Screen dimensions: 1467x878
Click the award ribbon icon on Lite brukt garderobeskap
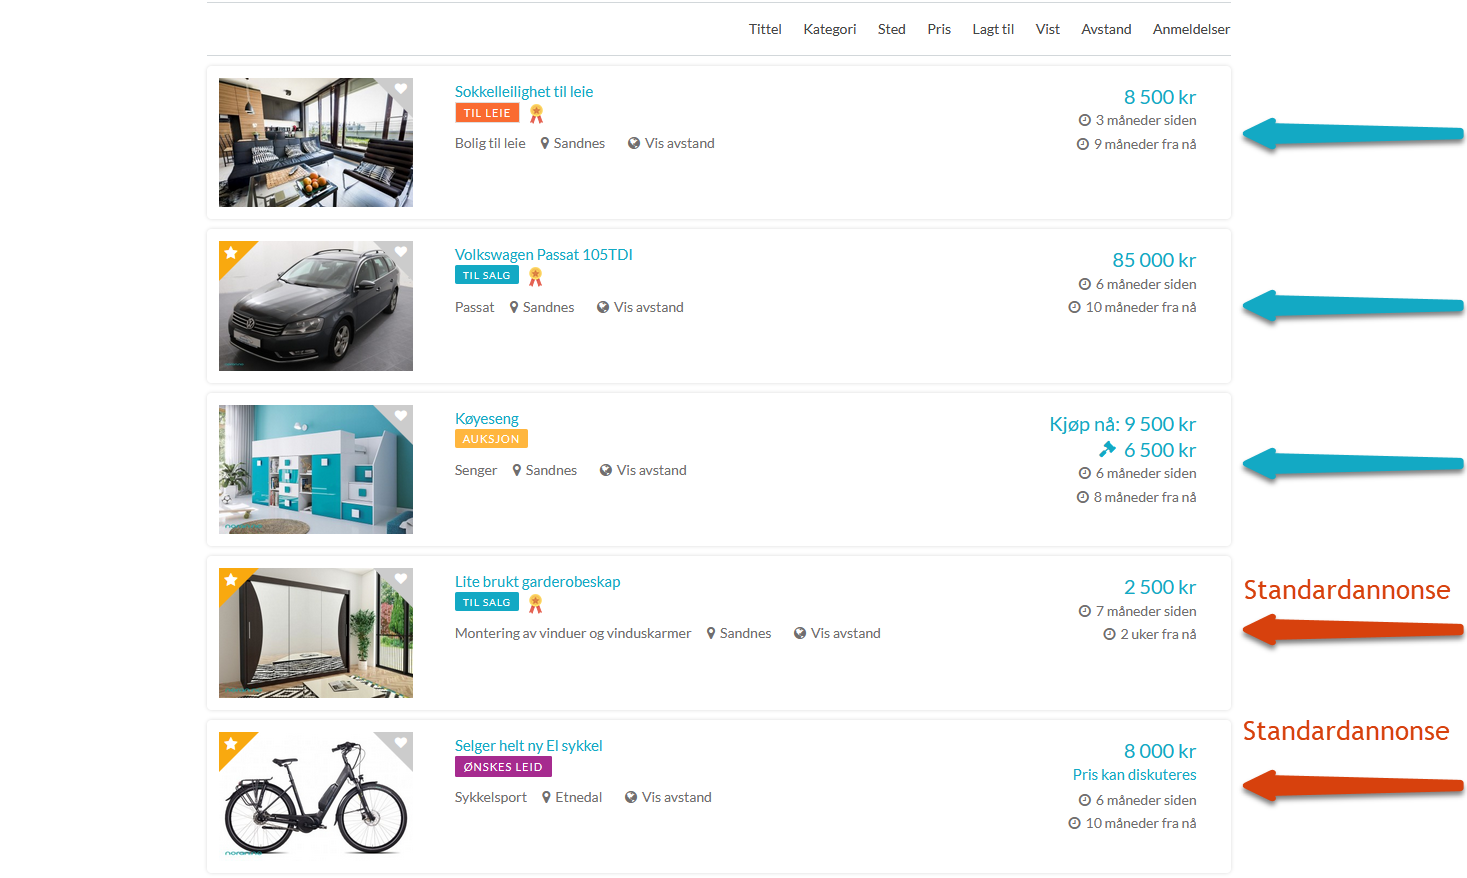(x=535, y=603)
